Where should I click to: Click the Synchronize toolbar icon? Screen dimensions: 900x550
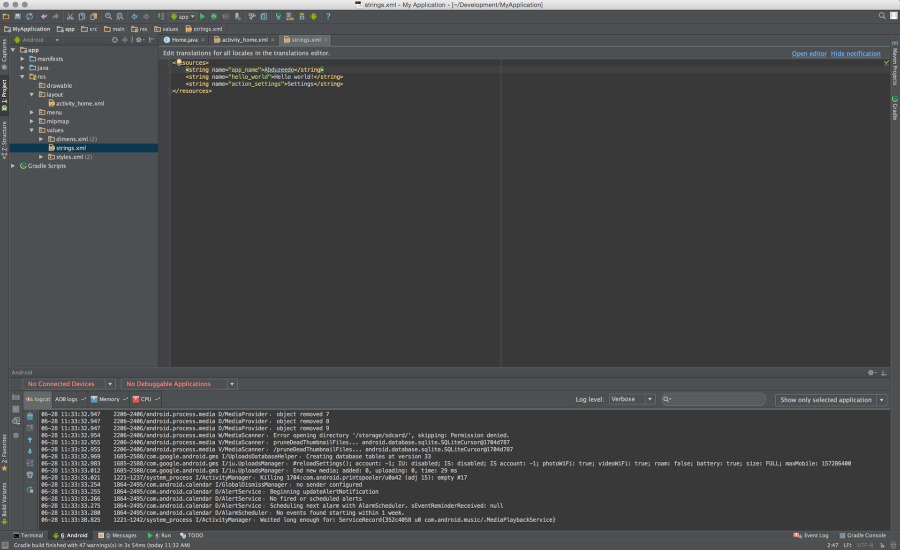coord(29,17)
